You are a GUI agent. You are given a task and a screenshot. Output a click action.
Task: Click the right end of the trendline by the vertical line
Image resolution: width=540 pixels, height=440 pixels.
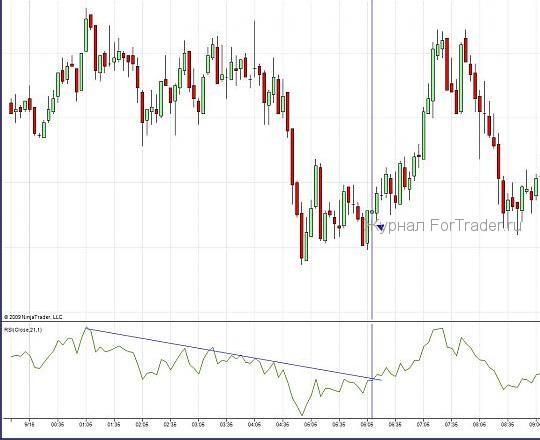(379, 380)
